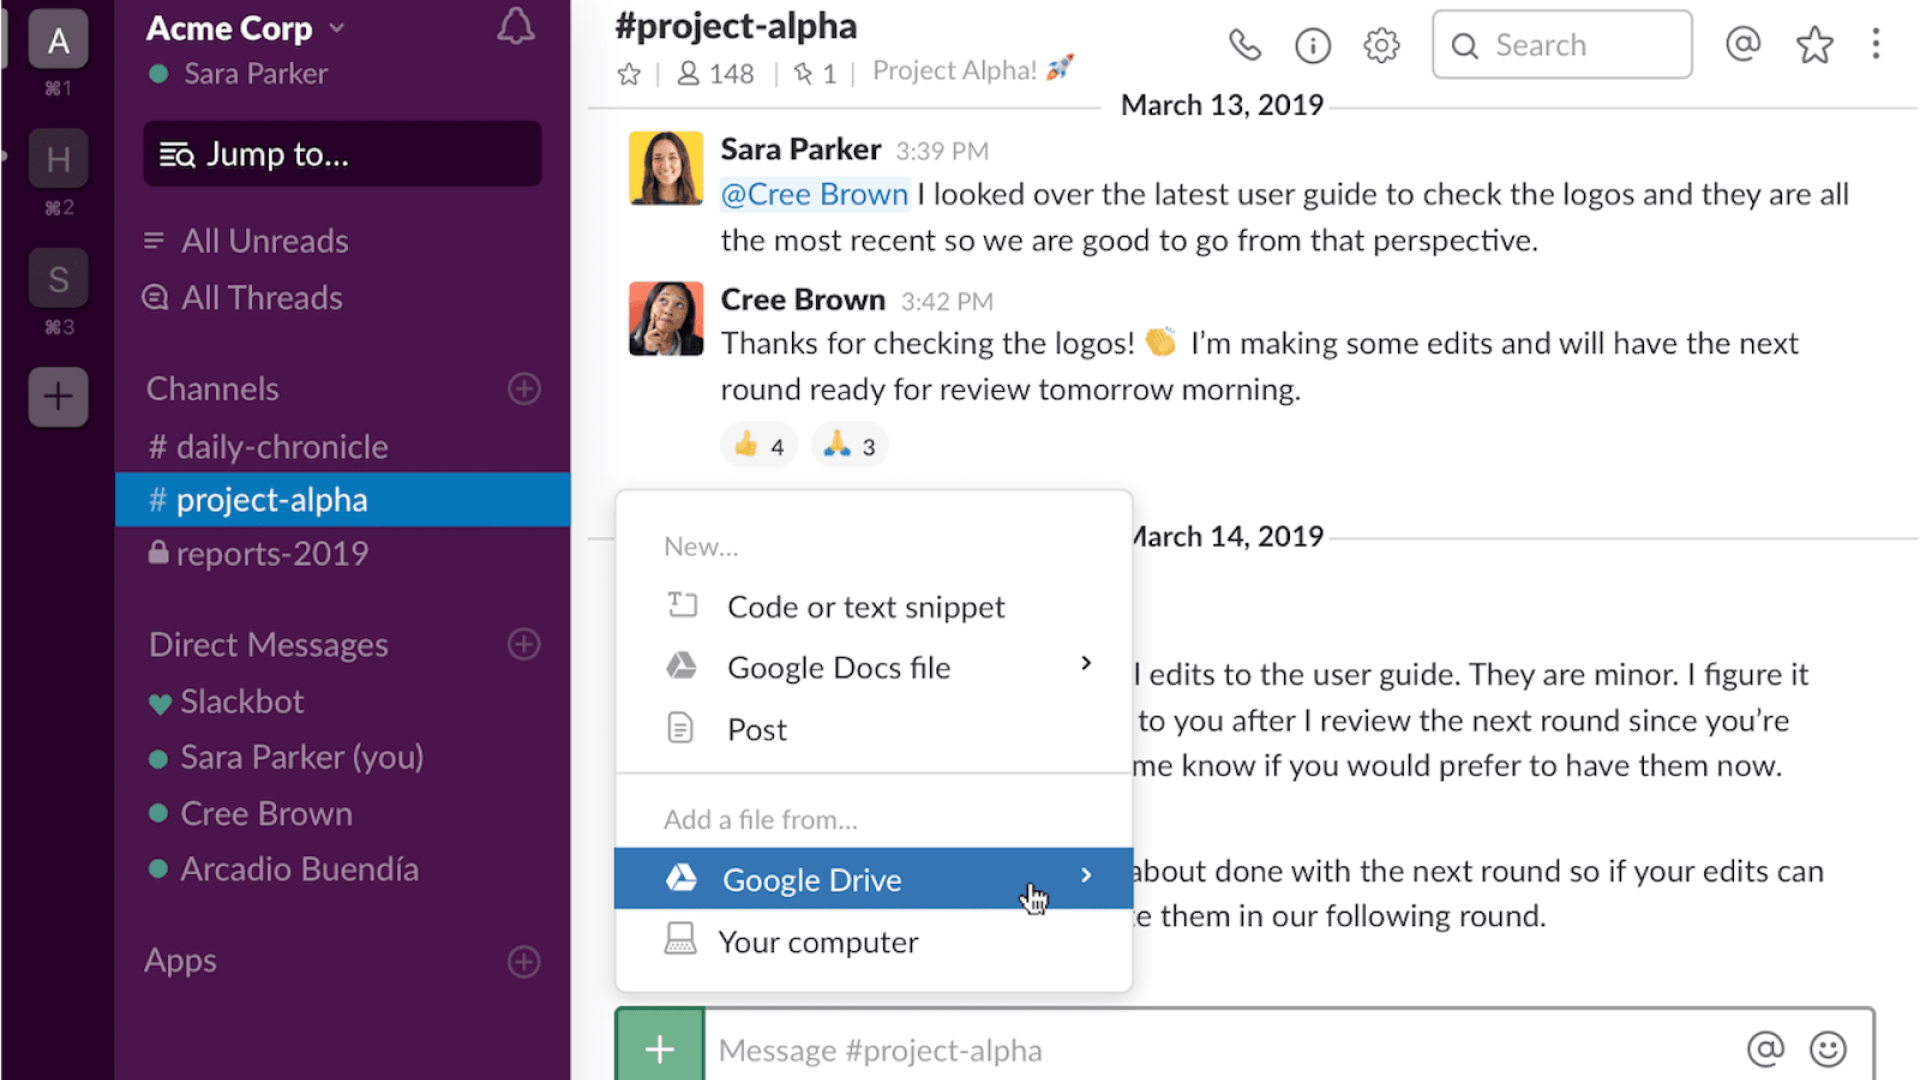
Task: Open the @Cree Brown mention
Action: pos(815,194)
